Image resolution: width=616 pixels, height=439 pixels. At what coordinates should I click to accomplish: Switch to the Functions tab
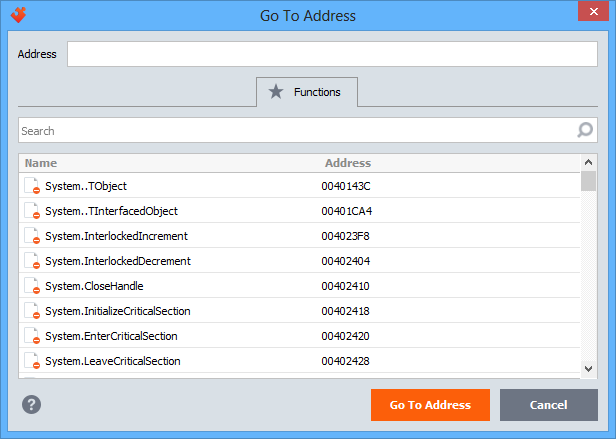point(307,92)
